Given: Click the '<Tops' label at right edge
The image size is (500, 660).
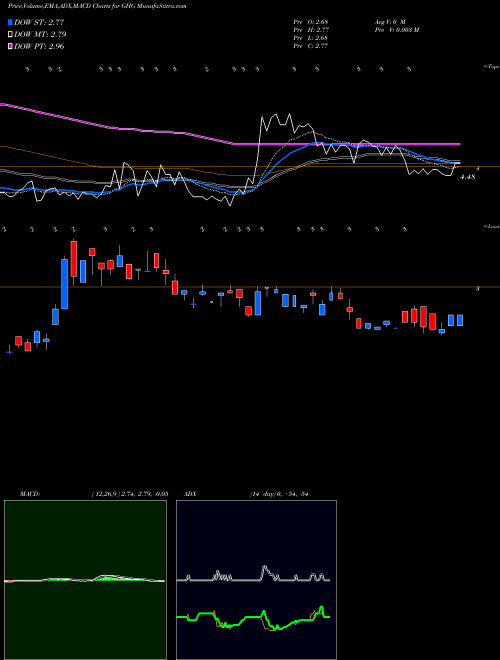Looking at the screenshot, I should (491, 67).
